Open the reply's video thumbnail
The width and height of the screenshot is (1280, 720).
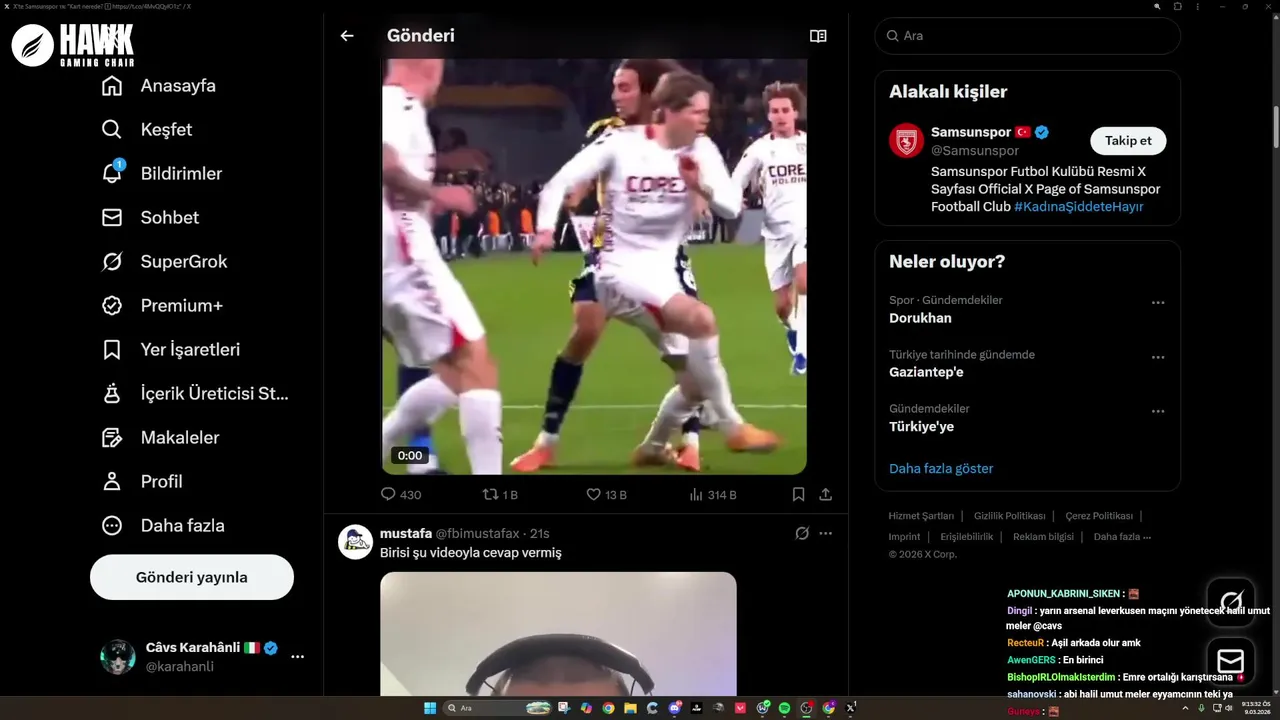558,634
